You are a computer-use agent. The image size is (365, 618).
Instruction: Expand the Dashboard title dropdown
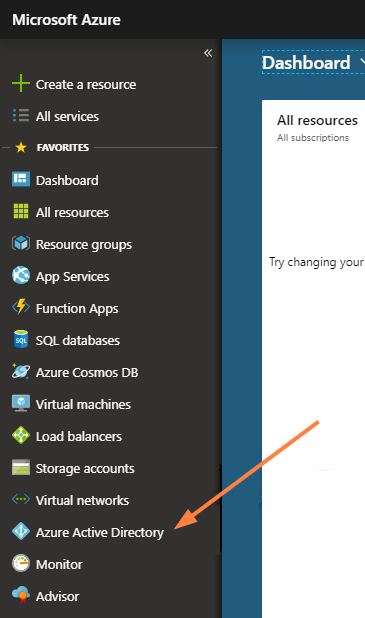click(362, 62)
